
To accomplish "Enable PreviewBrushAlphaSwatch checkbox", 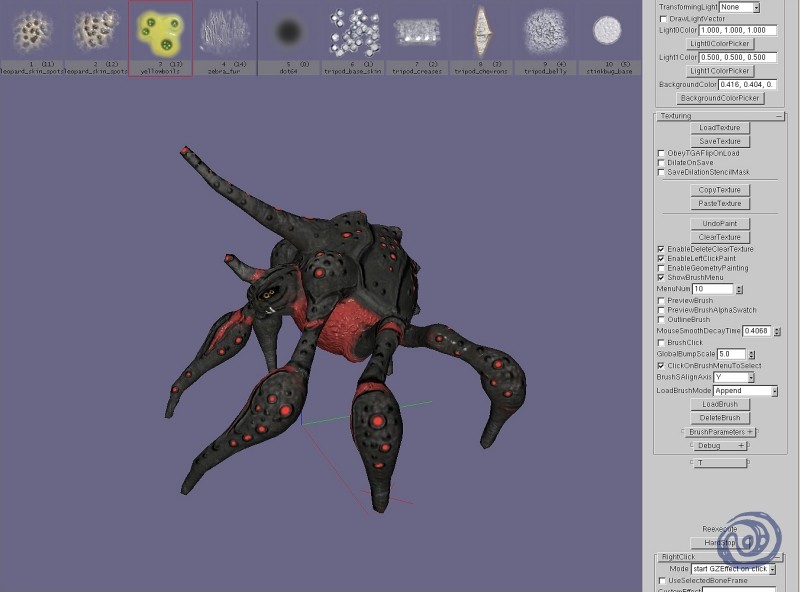I will 661,310.
